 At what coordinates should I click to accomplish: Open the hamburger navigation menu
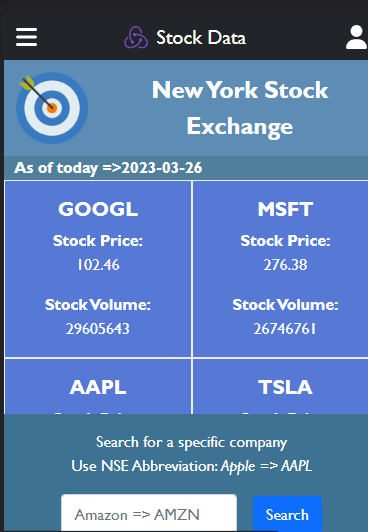point(26,37)
